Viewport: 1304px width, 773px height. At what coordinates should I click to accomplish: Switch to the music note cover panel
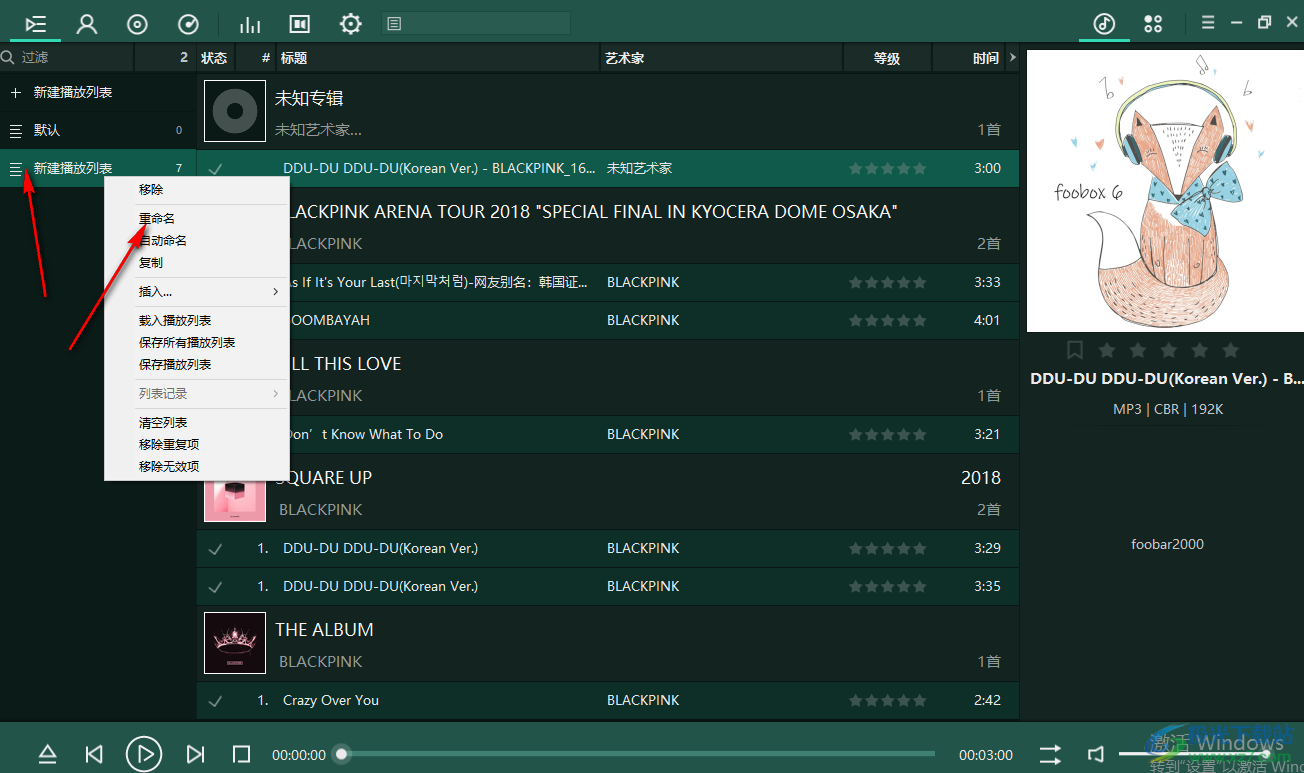click(1104, 24)
